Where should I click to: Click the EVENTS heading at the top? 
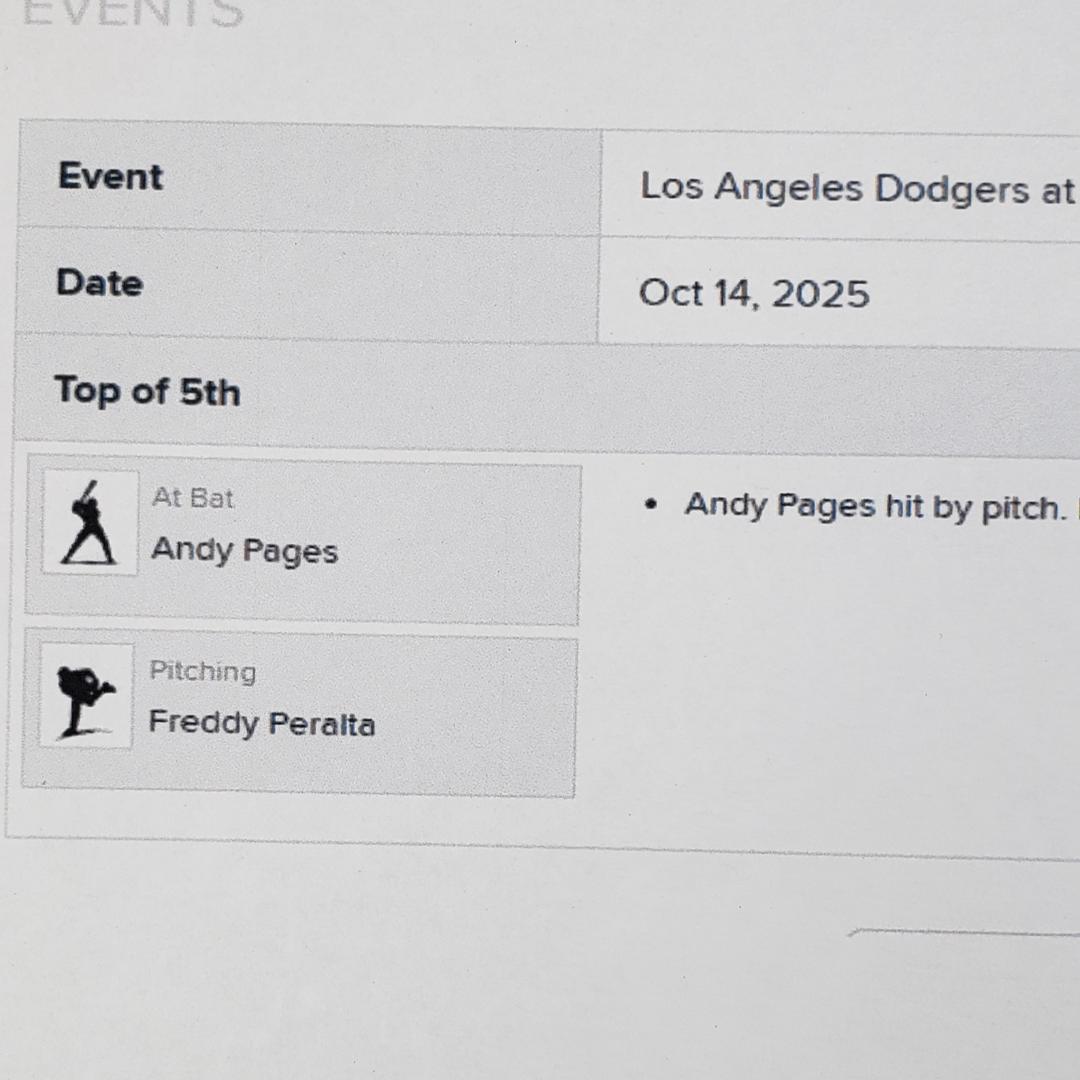(x=133, y=14)
